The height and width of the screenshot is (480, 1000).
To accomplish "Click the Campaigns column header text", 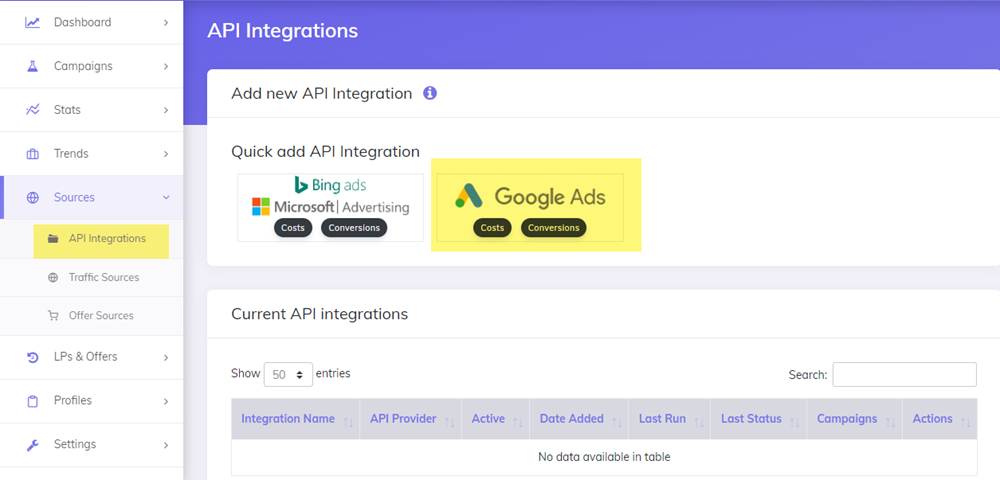I will (847, 419).
